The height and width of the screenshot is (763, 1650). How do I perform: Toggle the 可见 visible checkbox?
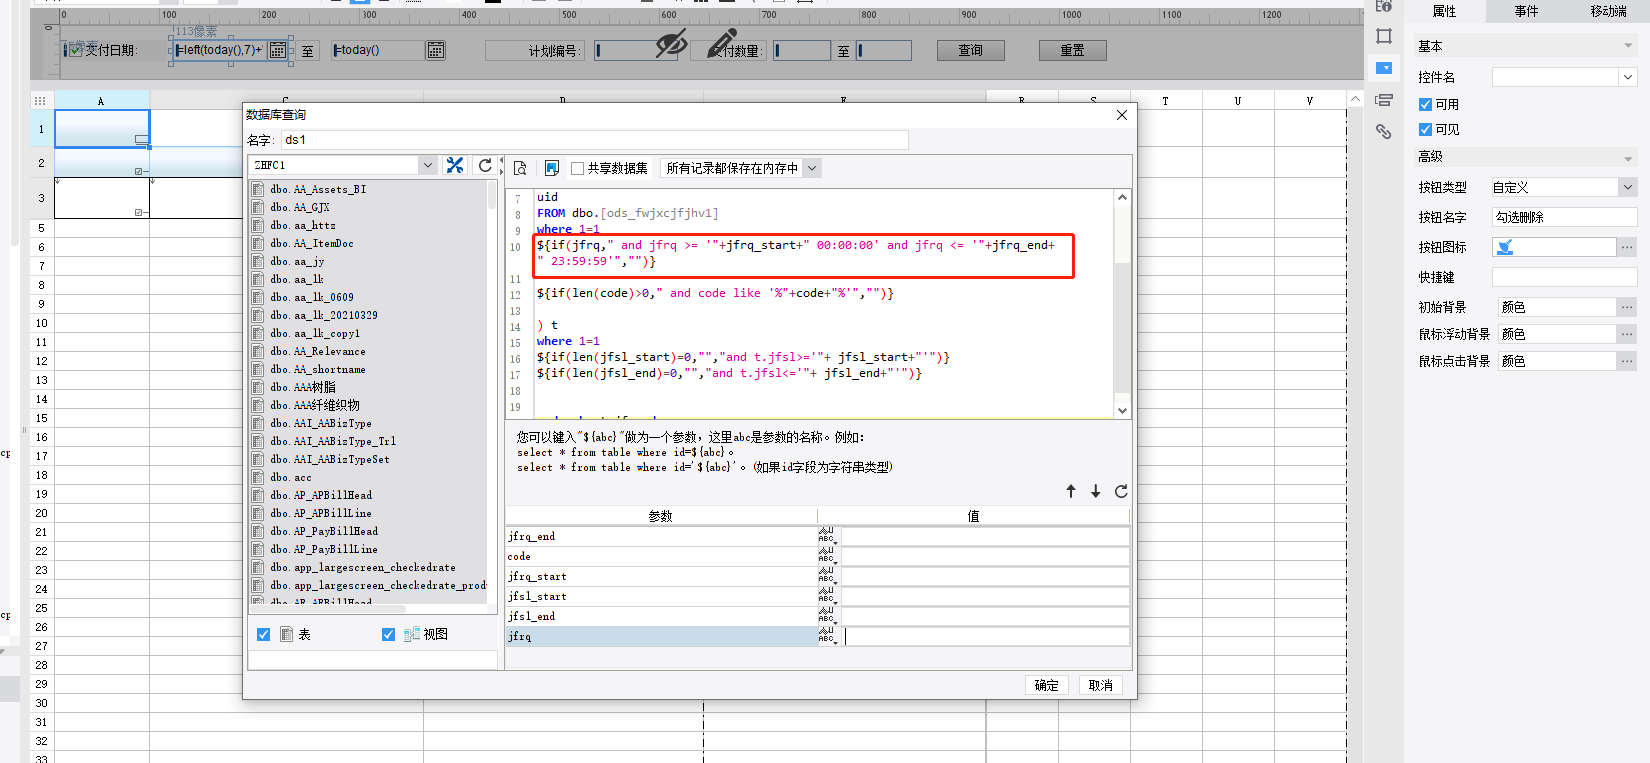click(1425, 129)
